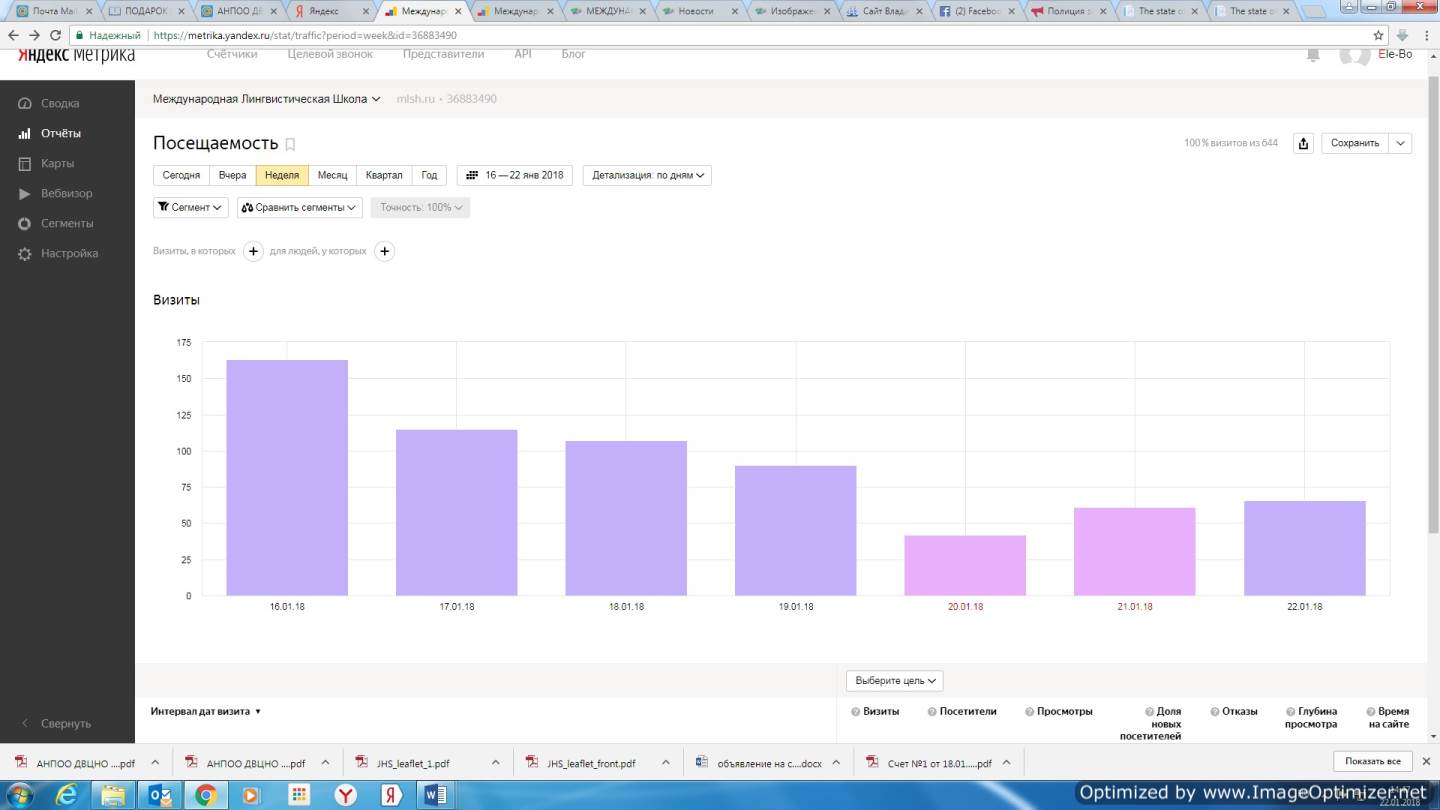The height and width of the screenshot is (810, 1440).
Task: Open Сравнить сегменты dropdown
Action: [x=300, y=207]
